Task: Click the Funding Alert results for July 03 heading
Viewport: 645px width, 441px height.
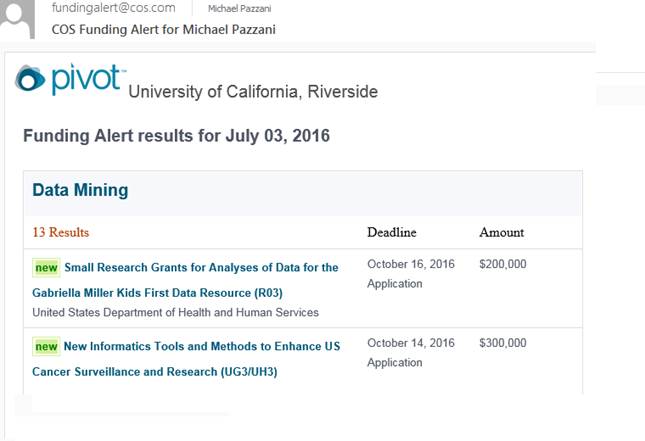Action: pyautogui.click(x=176, y=136)
